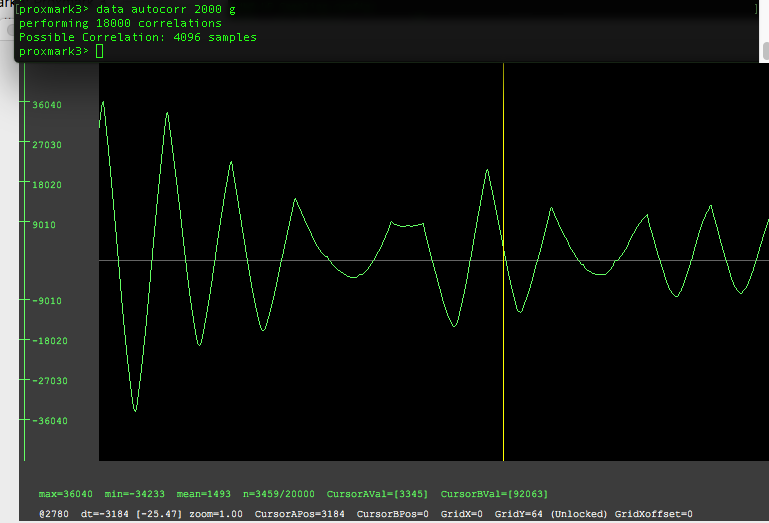Viewport: 769px width, 523px height.
Task: Click the 27030 y-axis label
Action: point(47,145)
